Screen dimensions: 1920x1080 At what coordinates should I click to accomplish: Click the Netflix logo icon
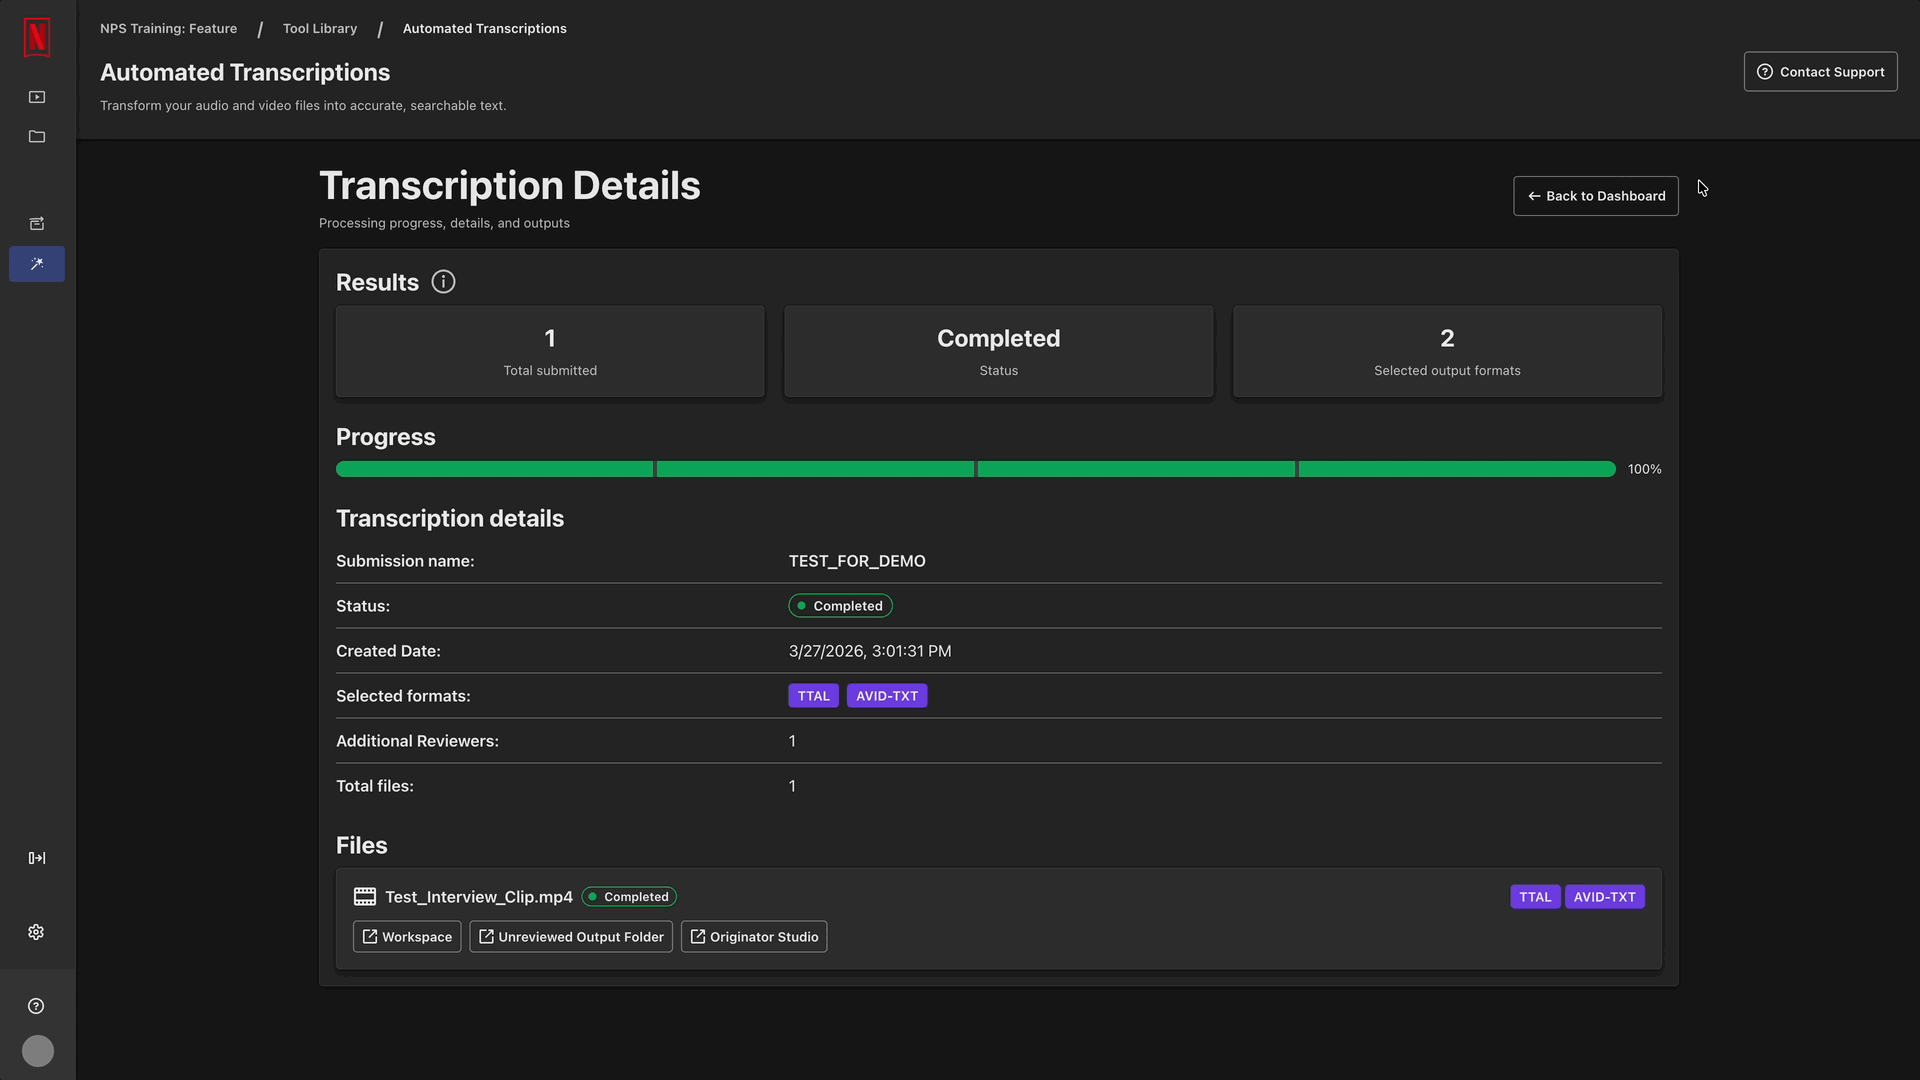coord(37,37)
